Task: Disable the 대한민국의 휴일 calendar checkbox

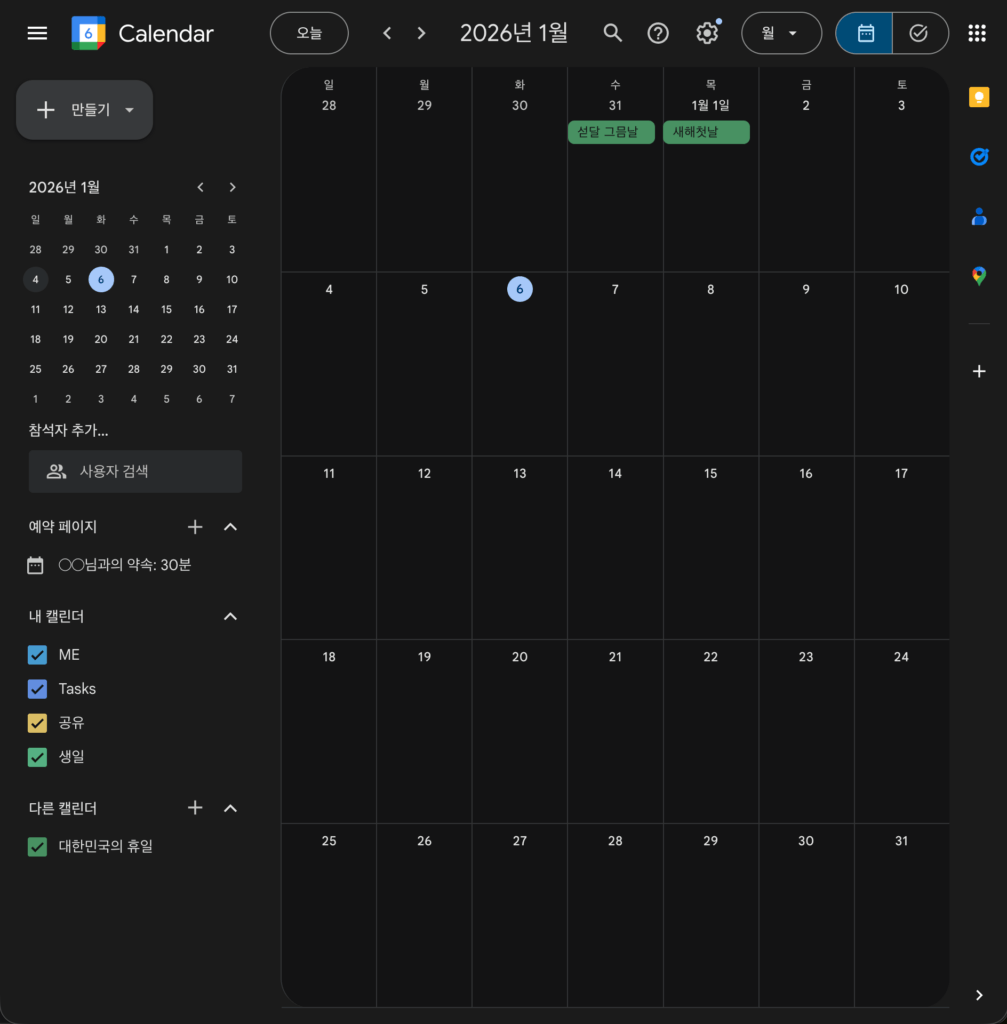Action: [38, 847]
